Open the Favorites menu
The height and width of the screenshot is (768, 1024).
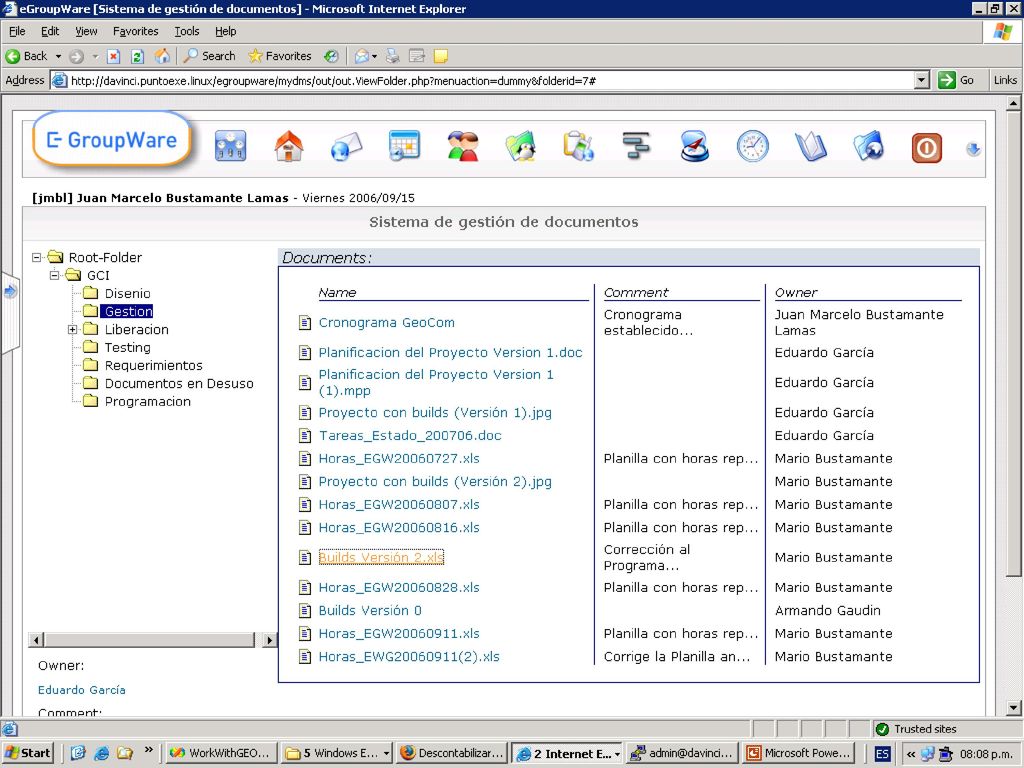click(135, 31)
